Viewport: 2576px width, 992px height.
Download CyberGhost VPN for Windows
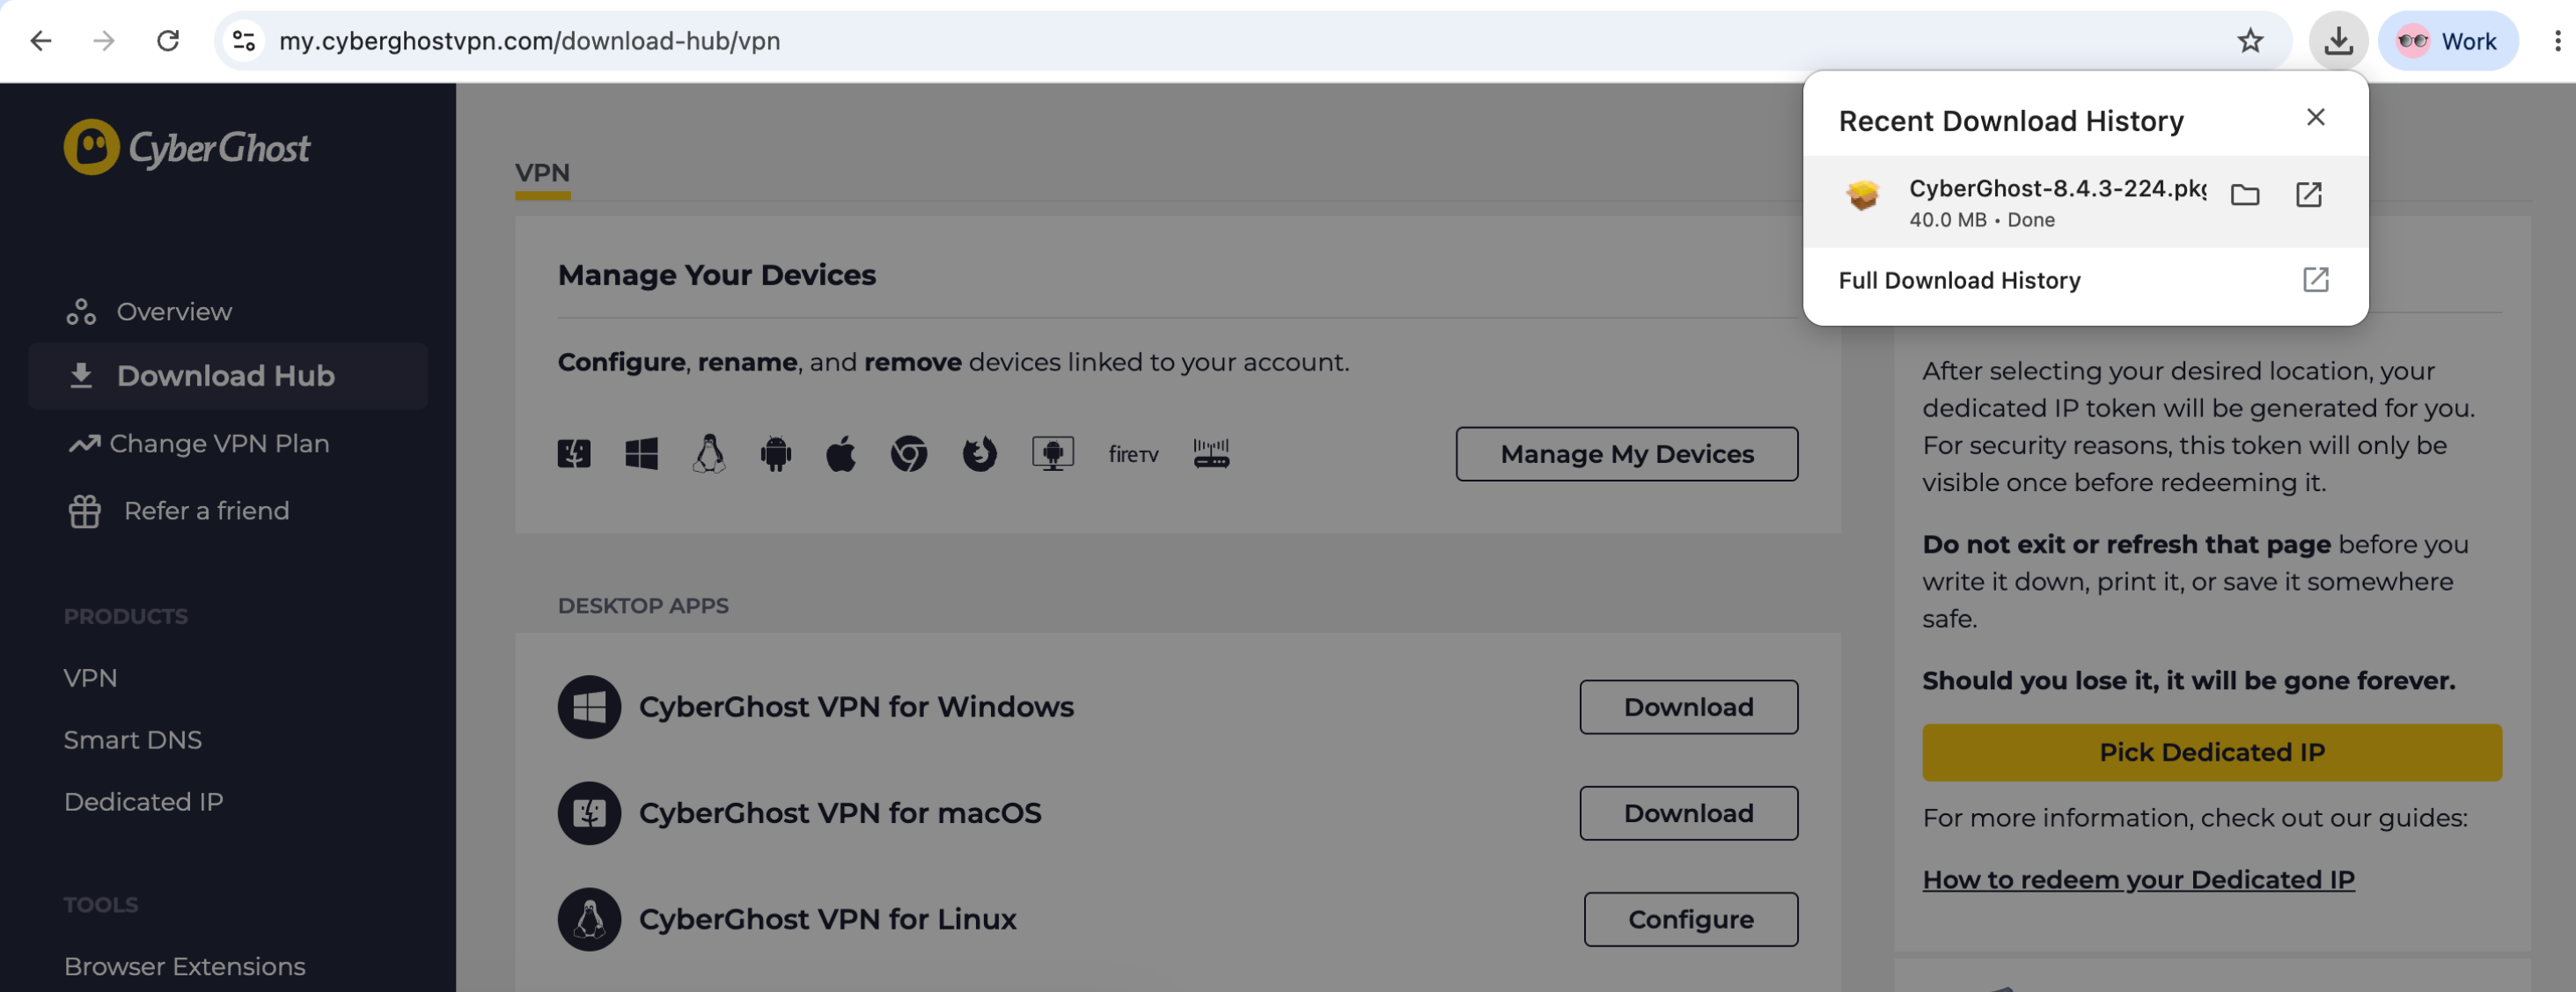point(1689,707)
